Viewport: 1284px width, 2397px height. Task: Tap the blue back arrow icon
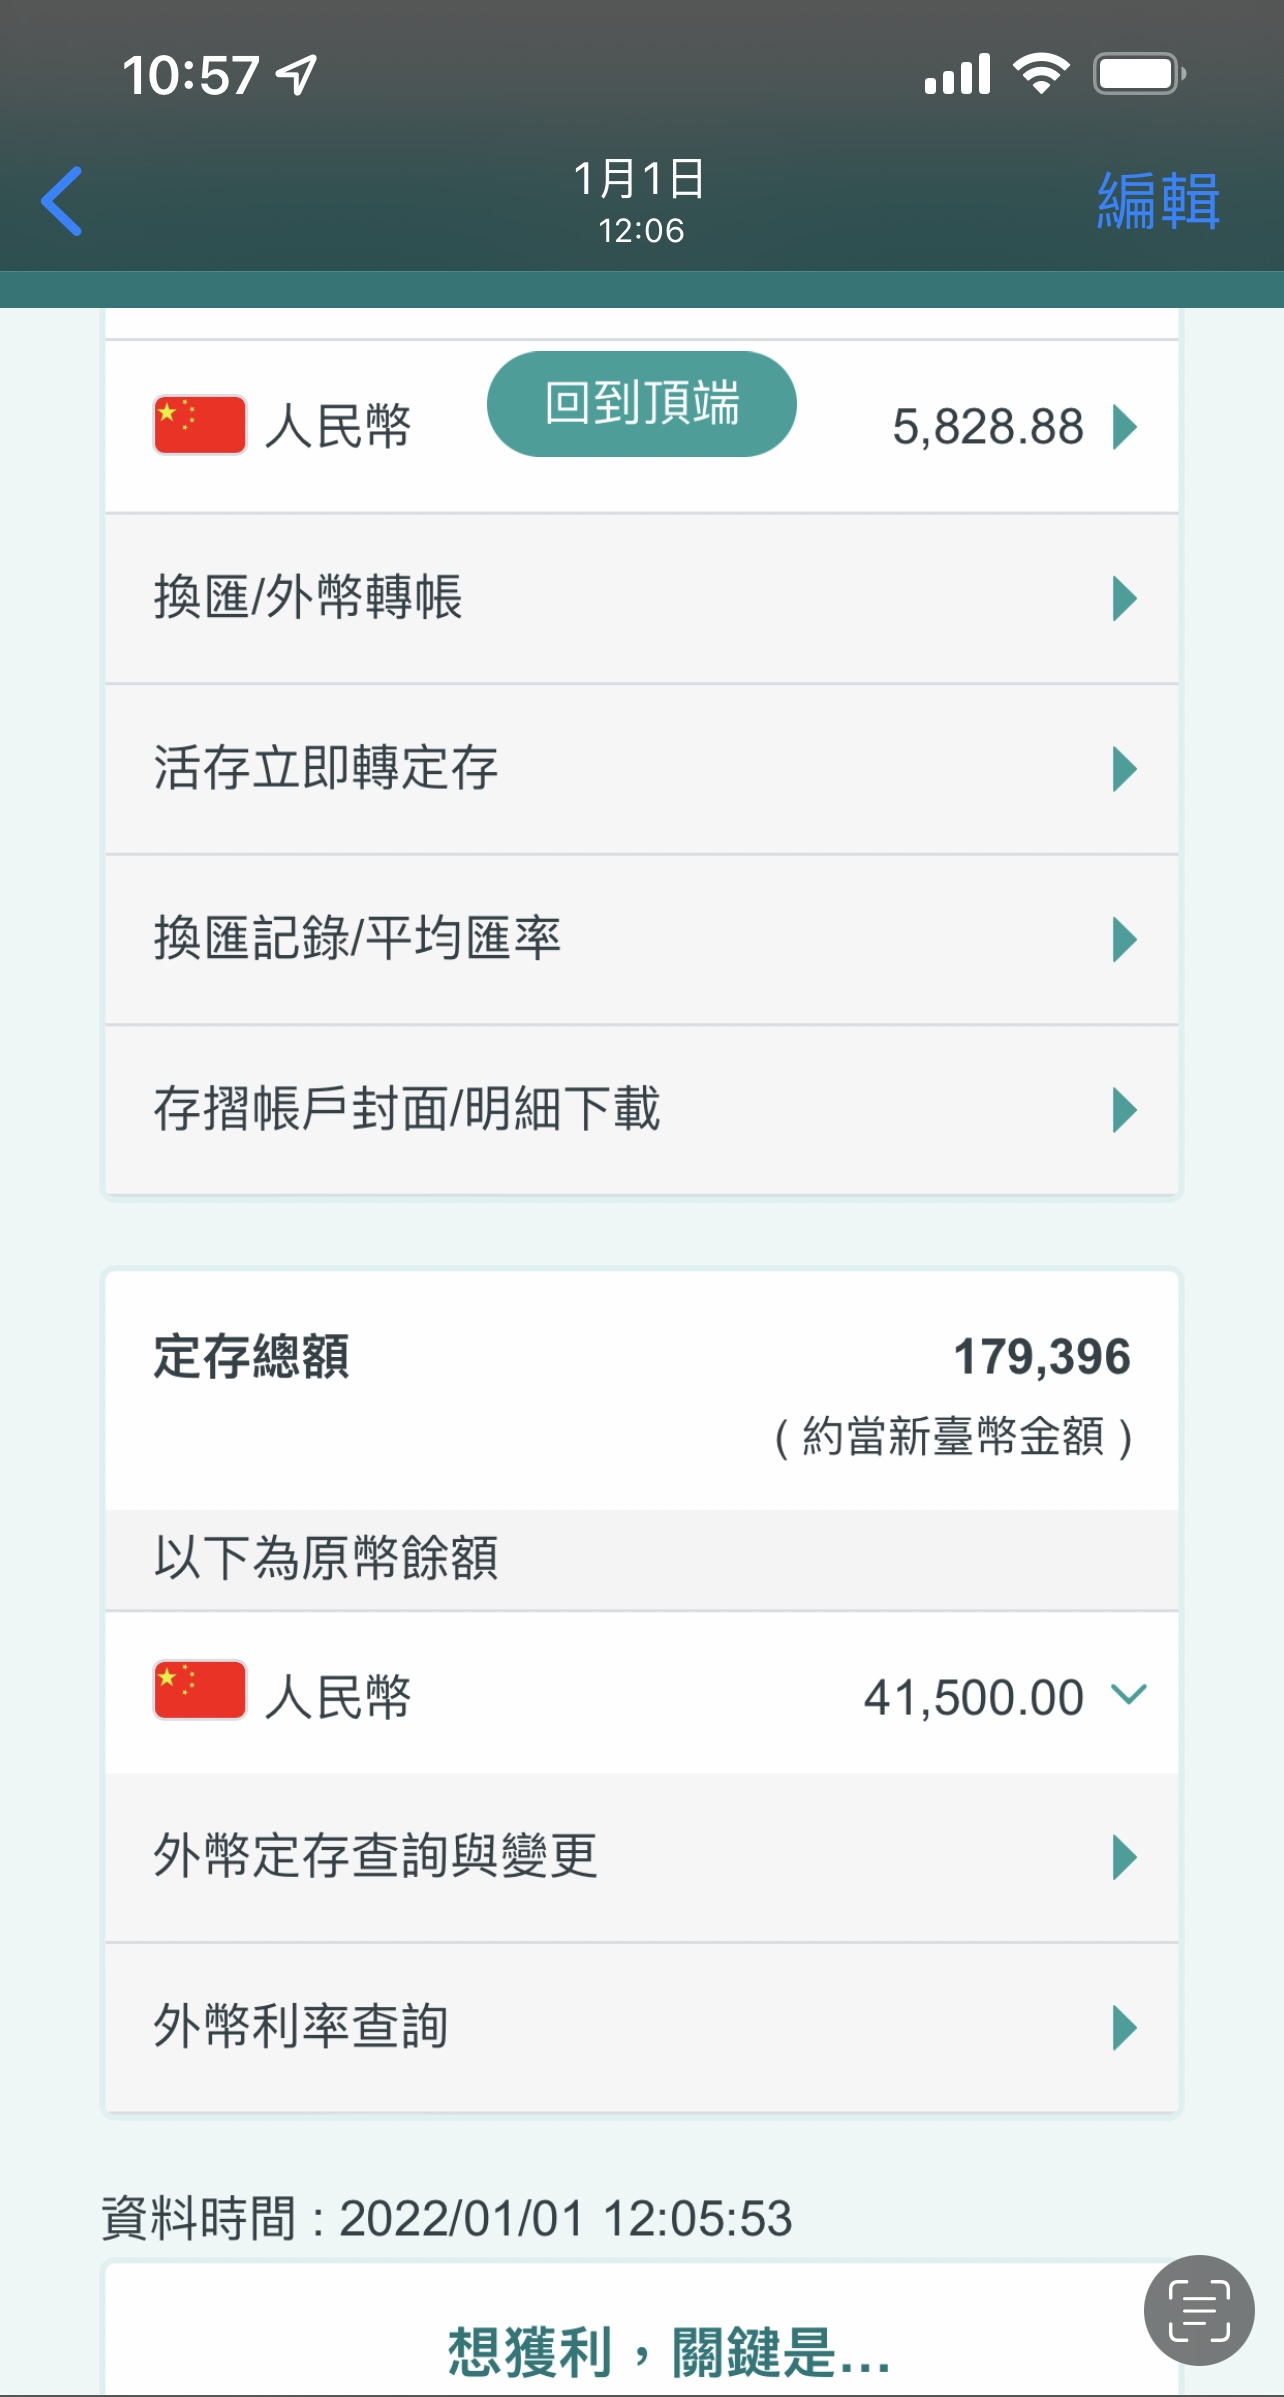coord(62,202)
